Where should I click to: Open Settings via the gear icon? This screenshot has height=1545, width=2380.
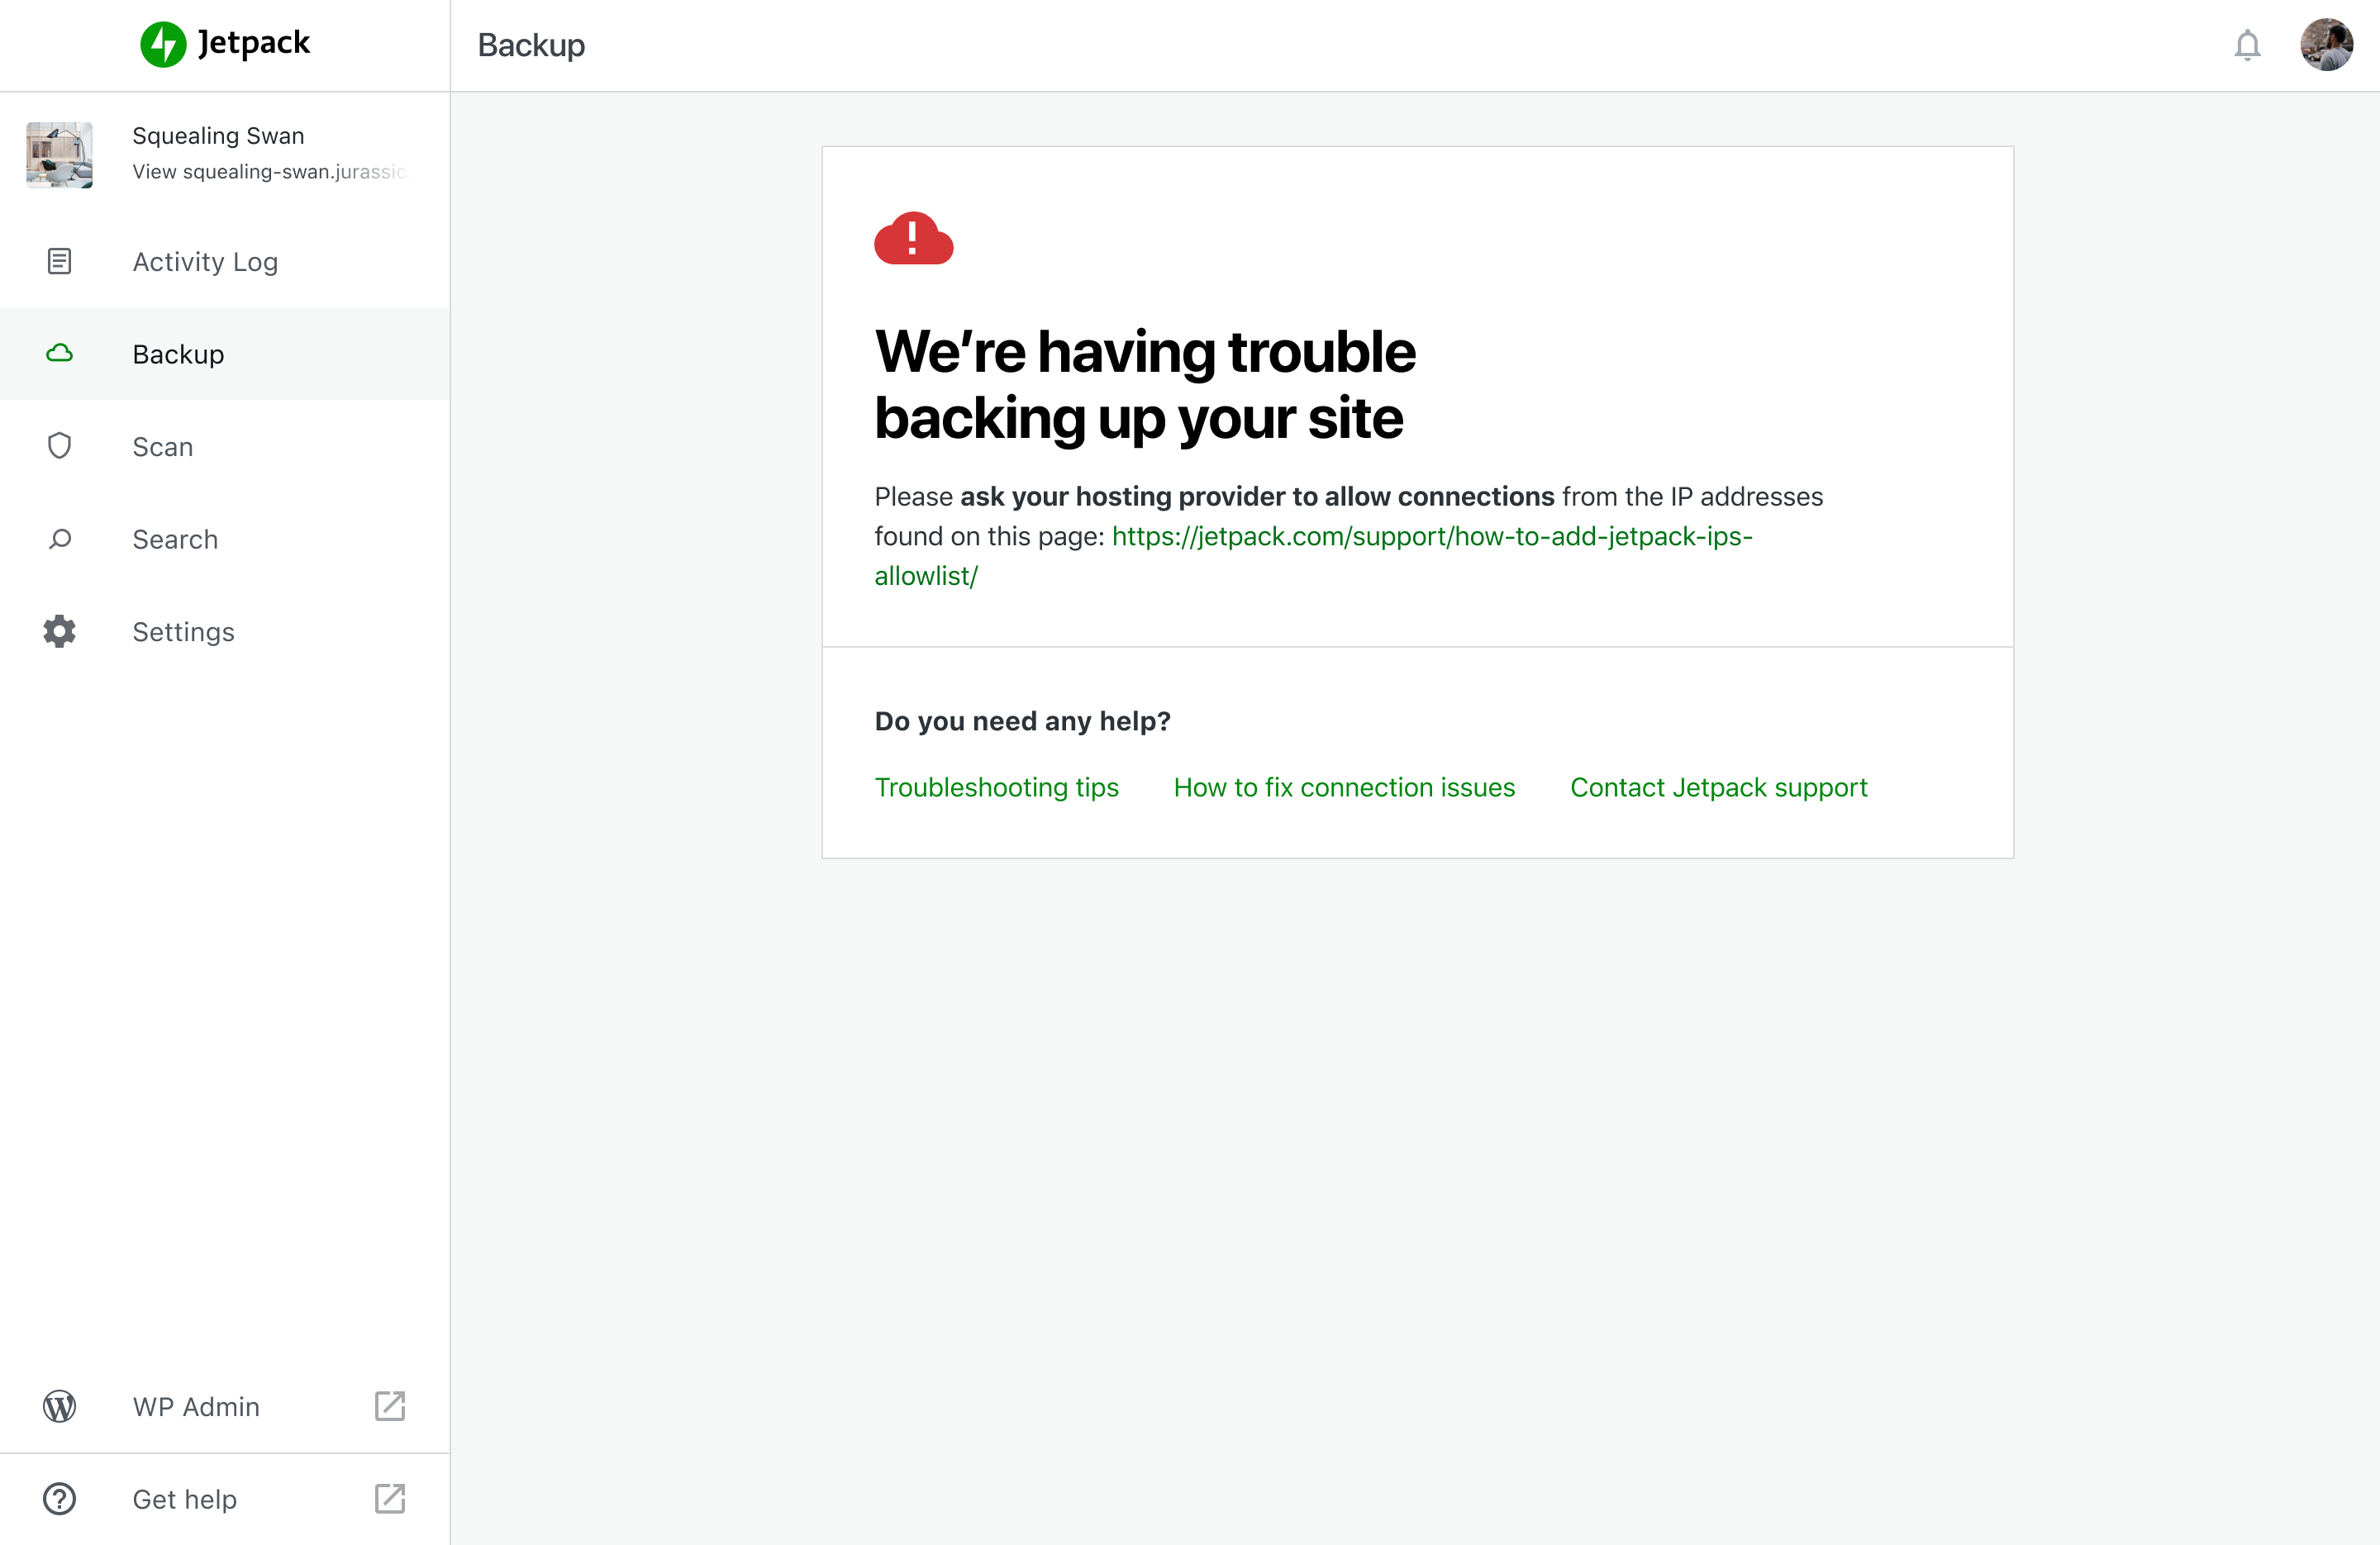(59, 631)
